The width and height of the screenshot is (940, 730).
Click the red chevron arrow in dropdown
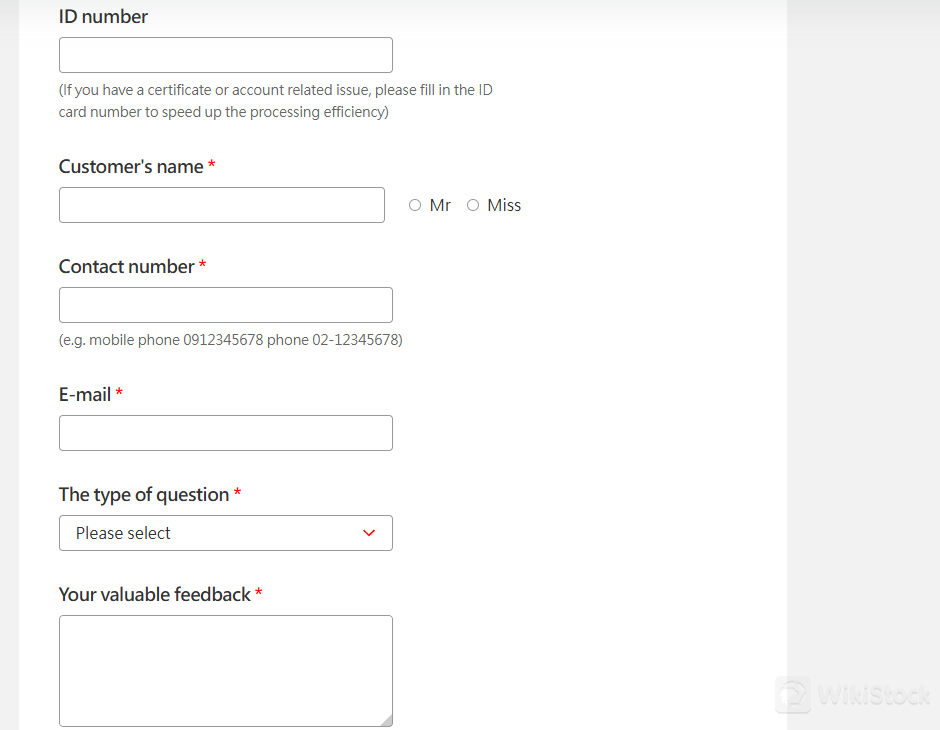click(x=369, y=533)
